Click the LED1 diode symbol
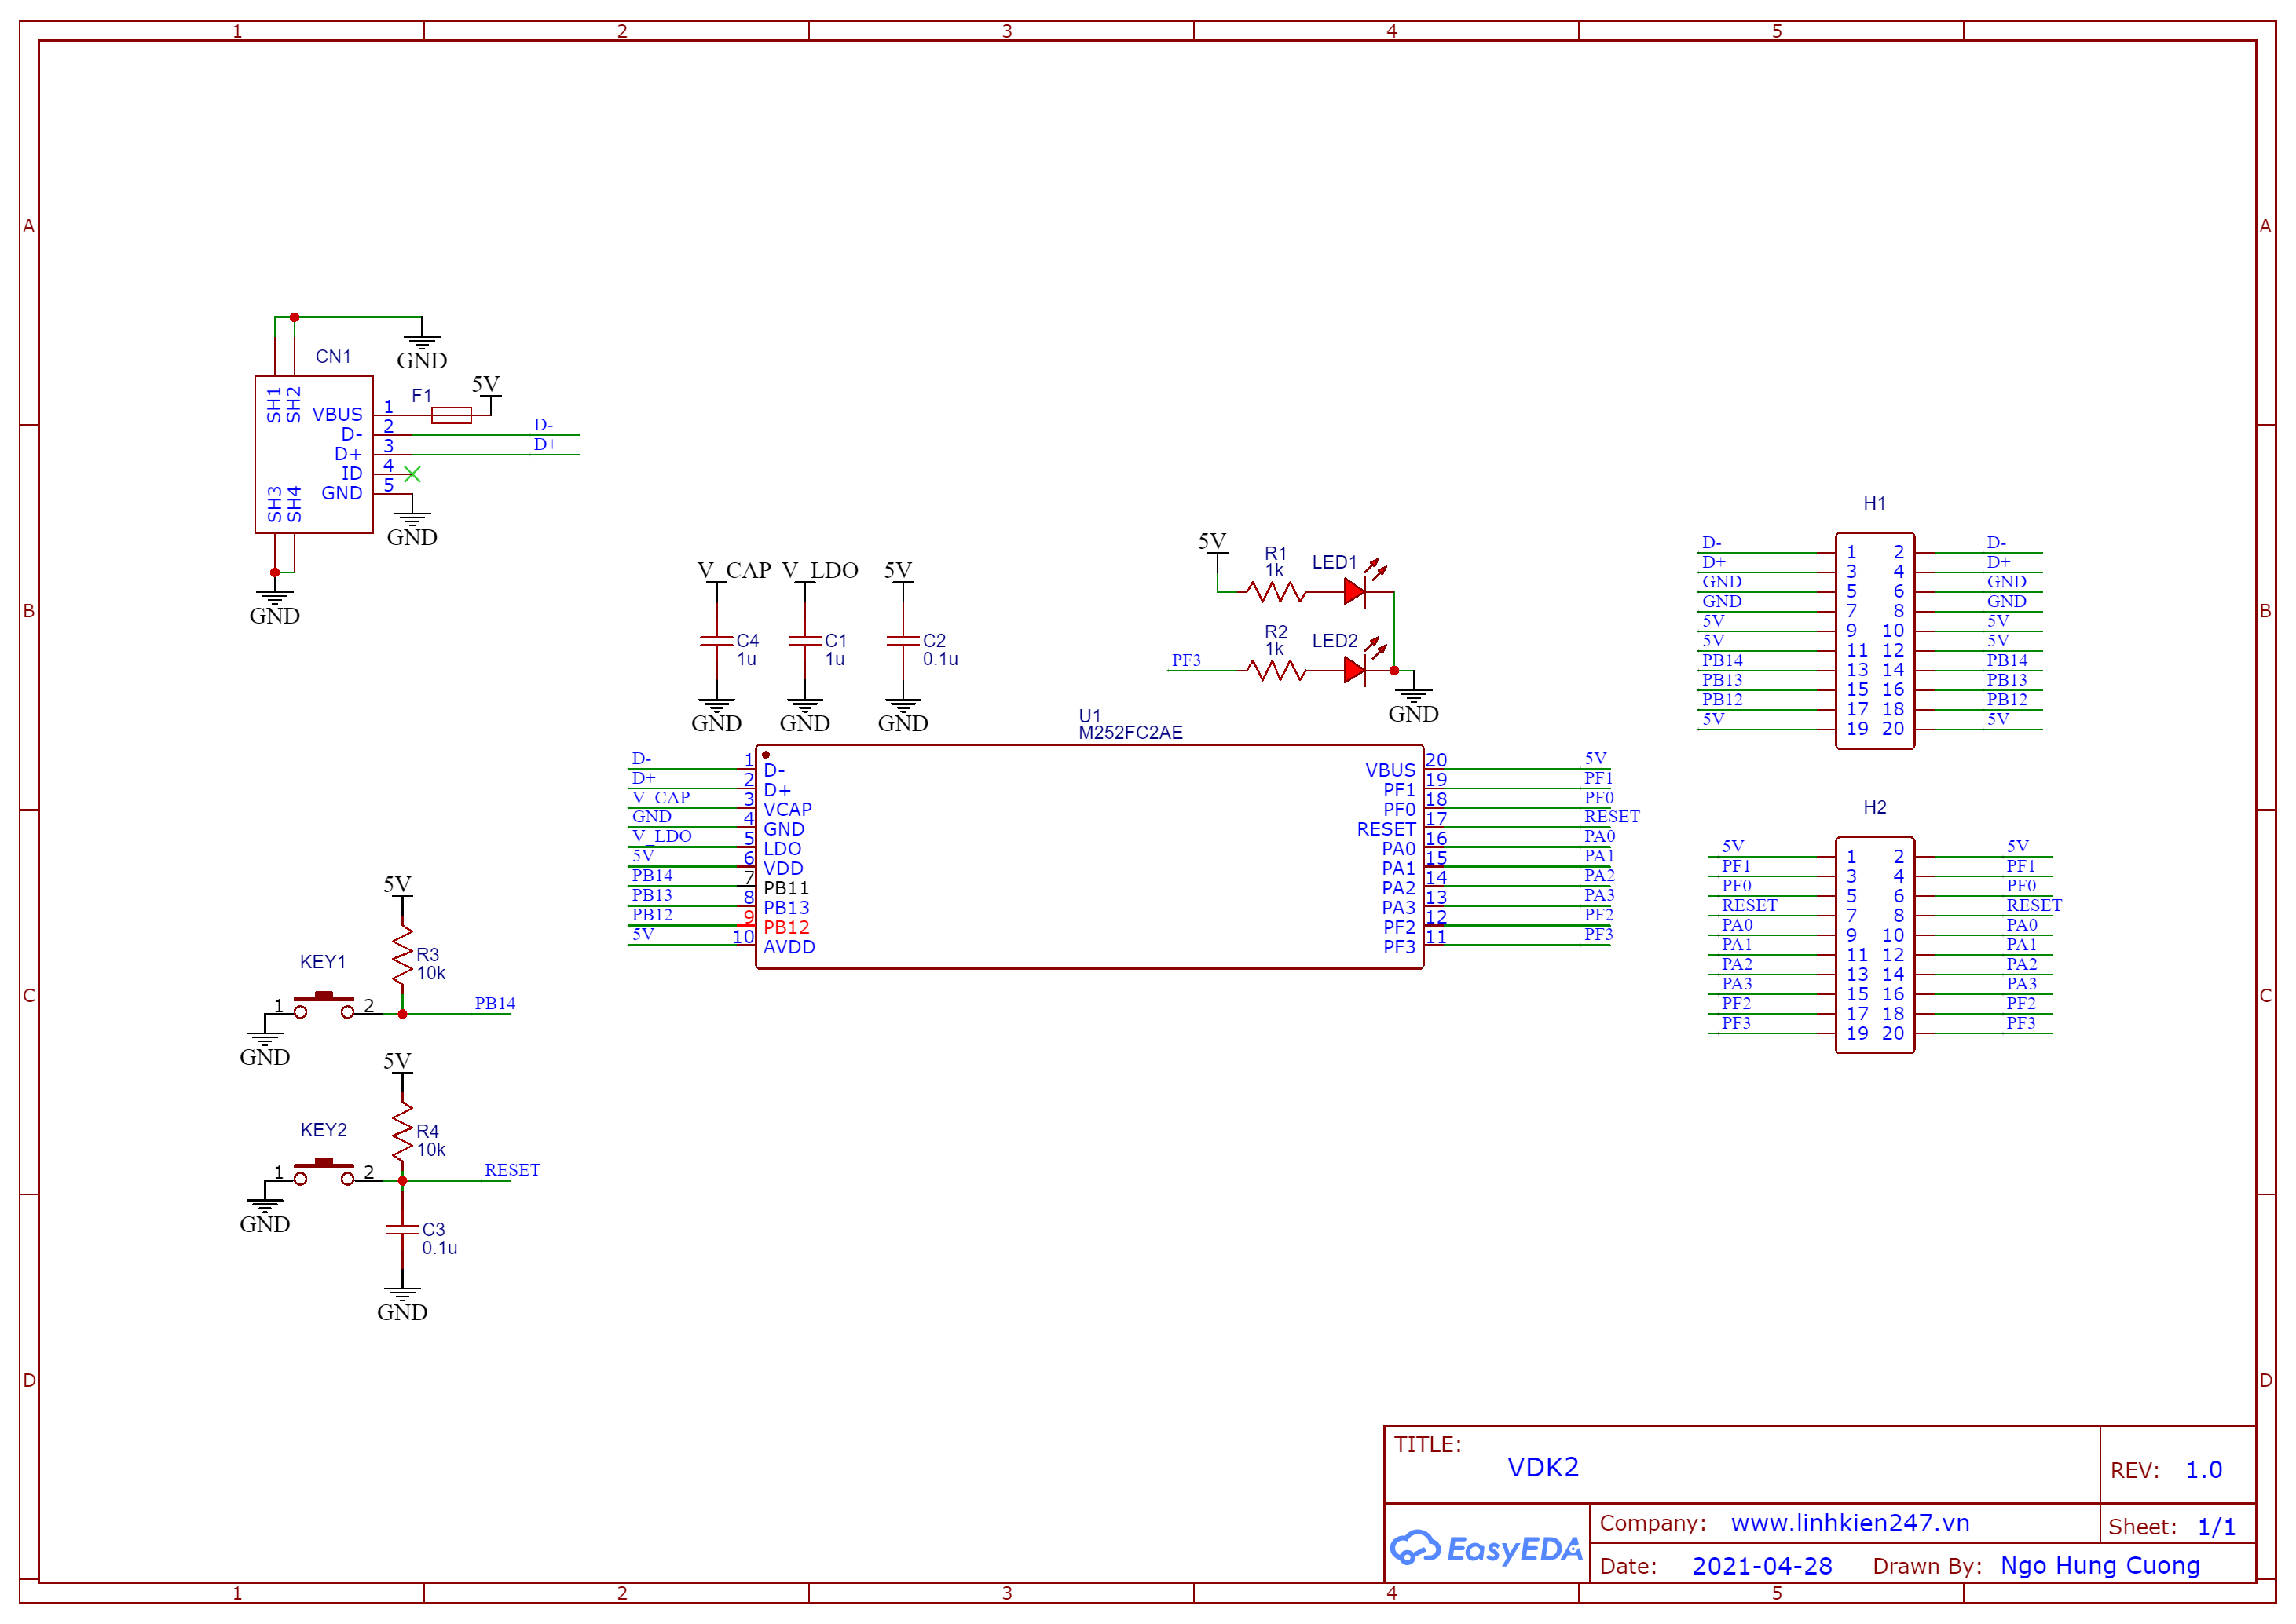This screenshot has width=2296, height=1624. click(x=1355, y=592)
